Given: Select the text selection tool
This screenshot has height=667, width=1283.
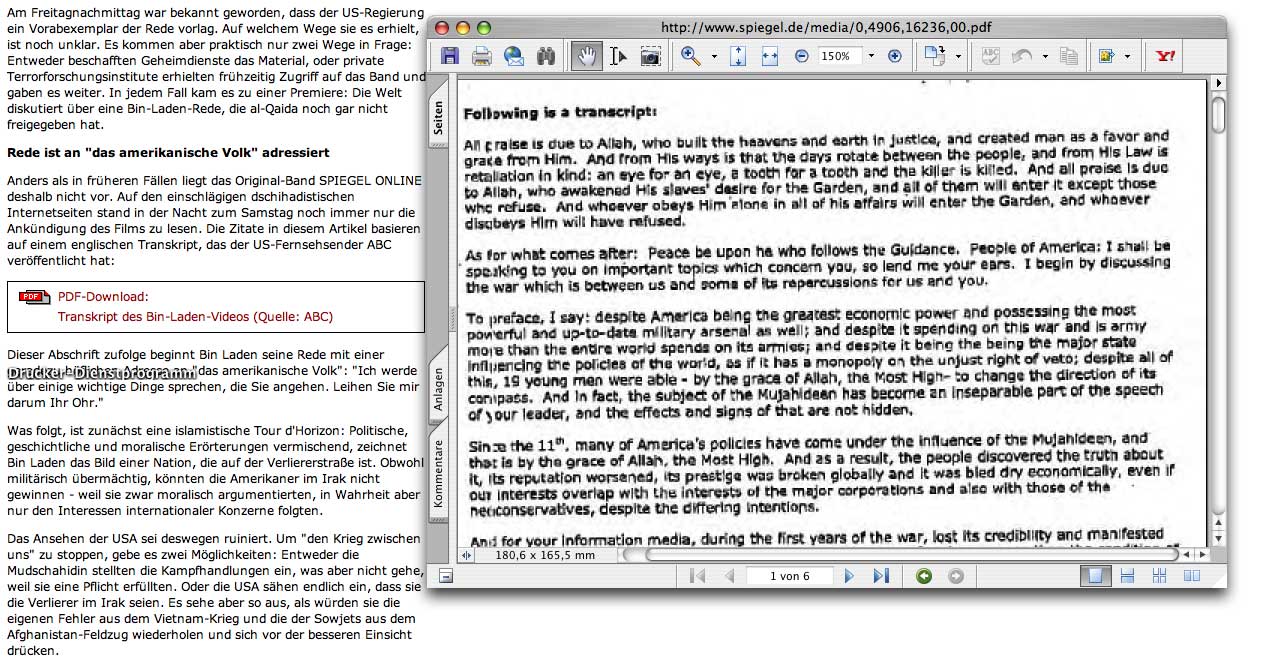Looking at the screenshot, I should 618,57.
